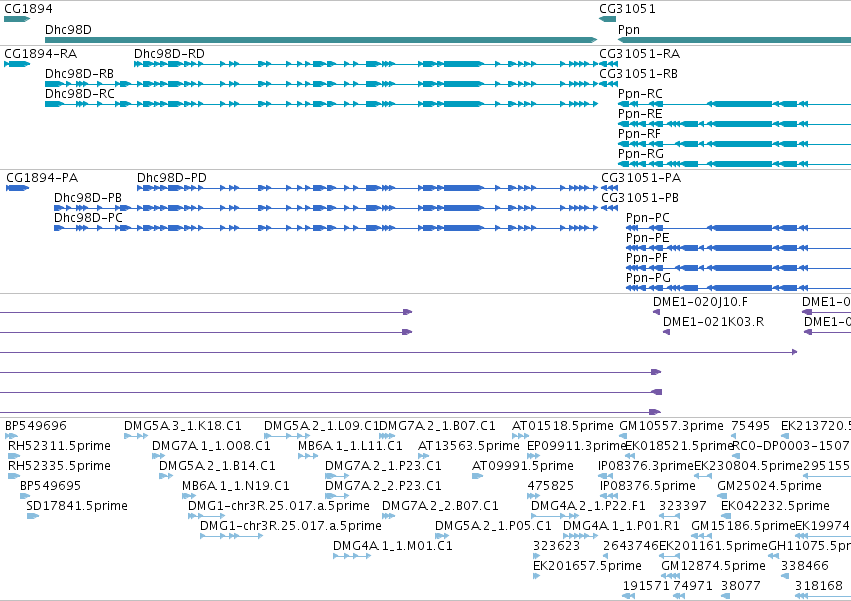Choose the Ppn-PE CDS label
This screenshot has height=601, width=851.
647,238
